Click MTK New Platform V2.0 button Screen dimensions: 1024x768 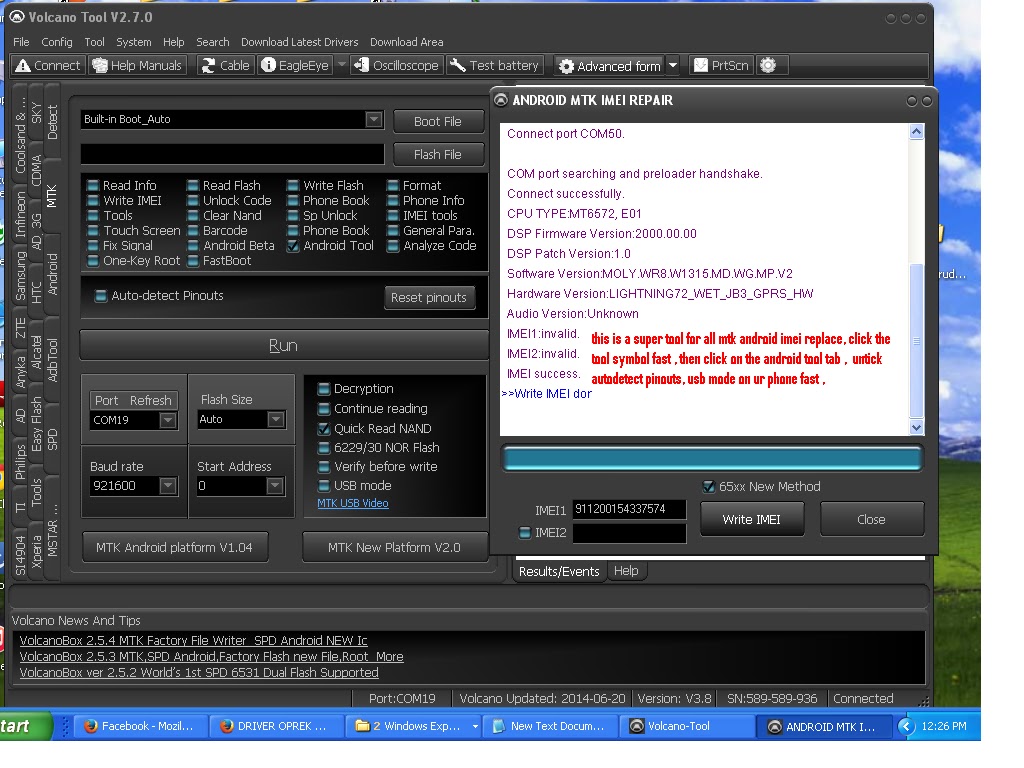394,547
